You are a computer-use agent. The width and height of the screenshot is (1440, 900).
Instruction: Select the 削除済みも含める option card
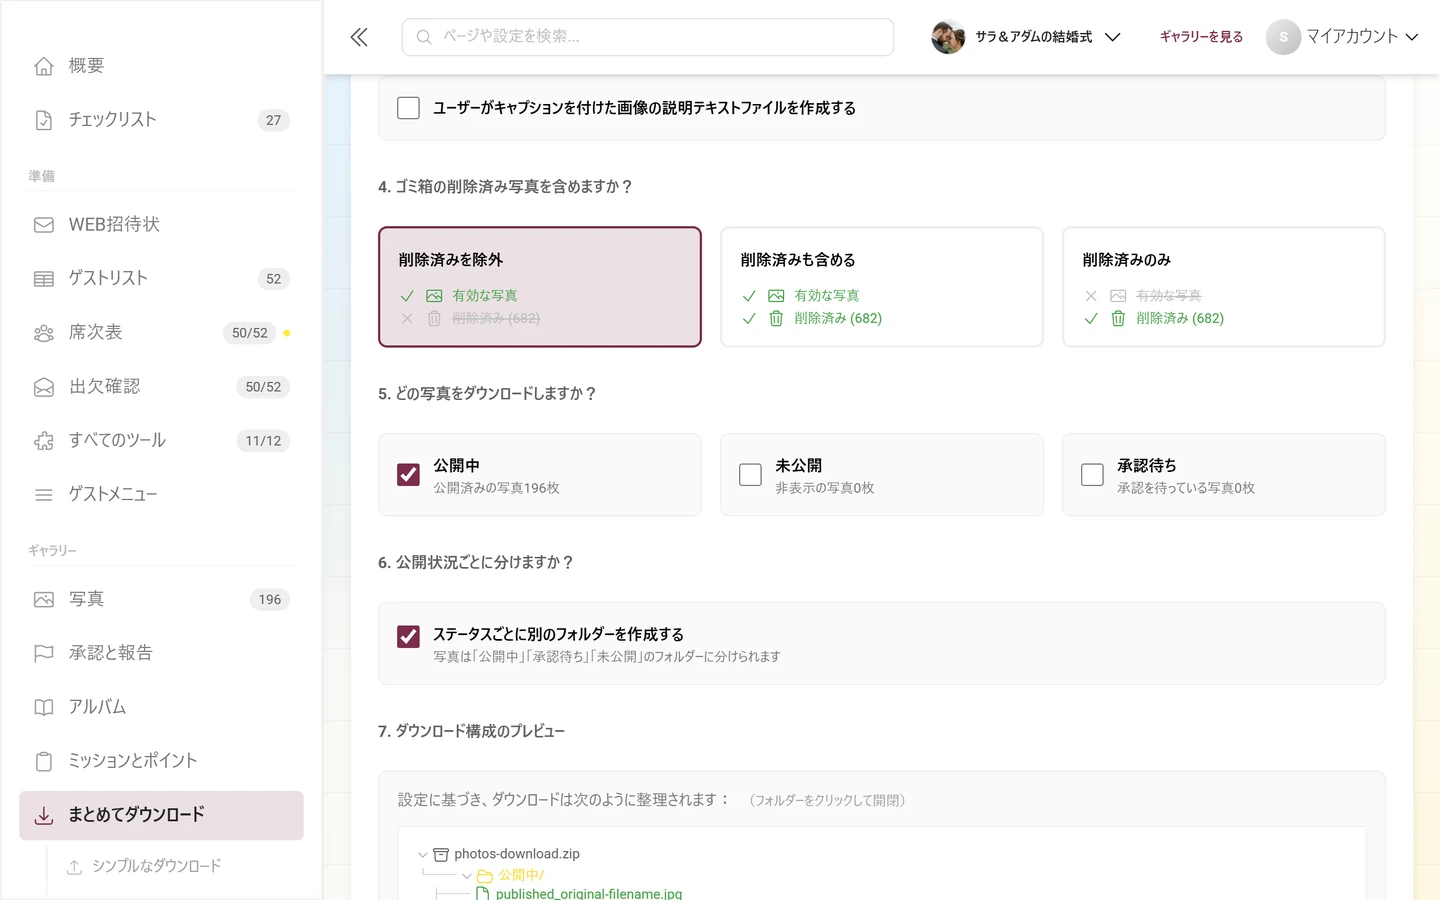click(x=882, y=287)
